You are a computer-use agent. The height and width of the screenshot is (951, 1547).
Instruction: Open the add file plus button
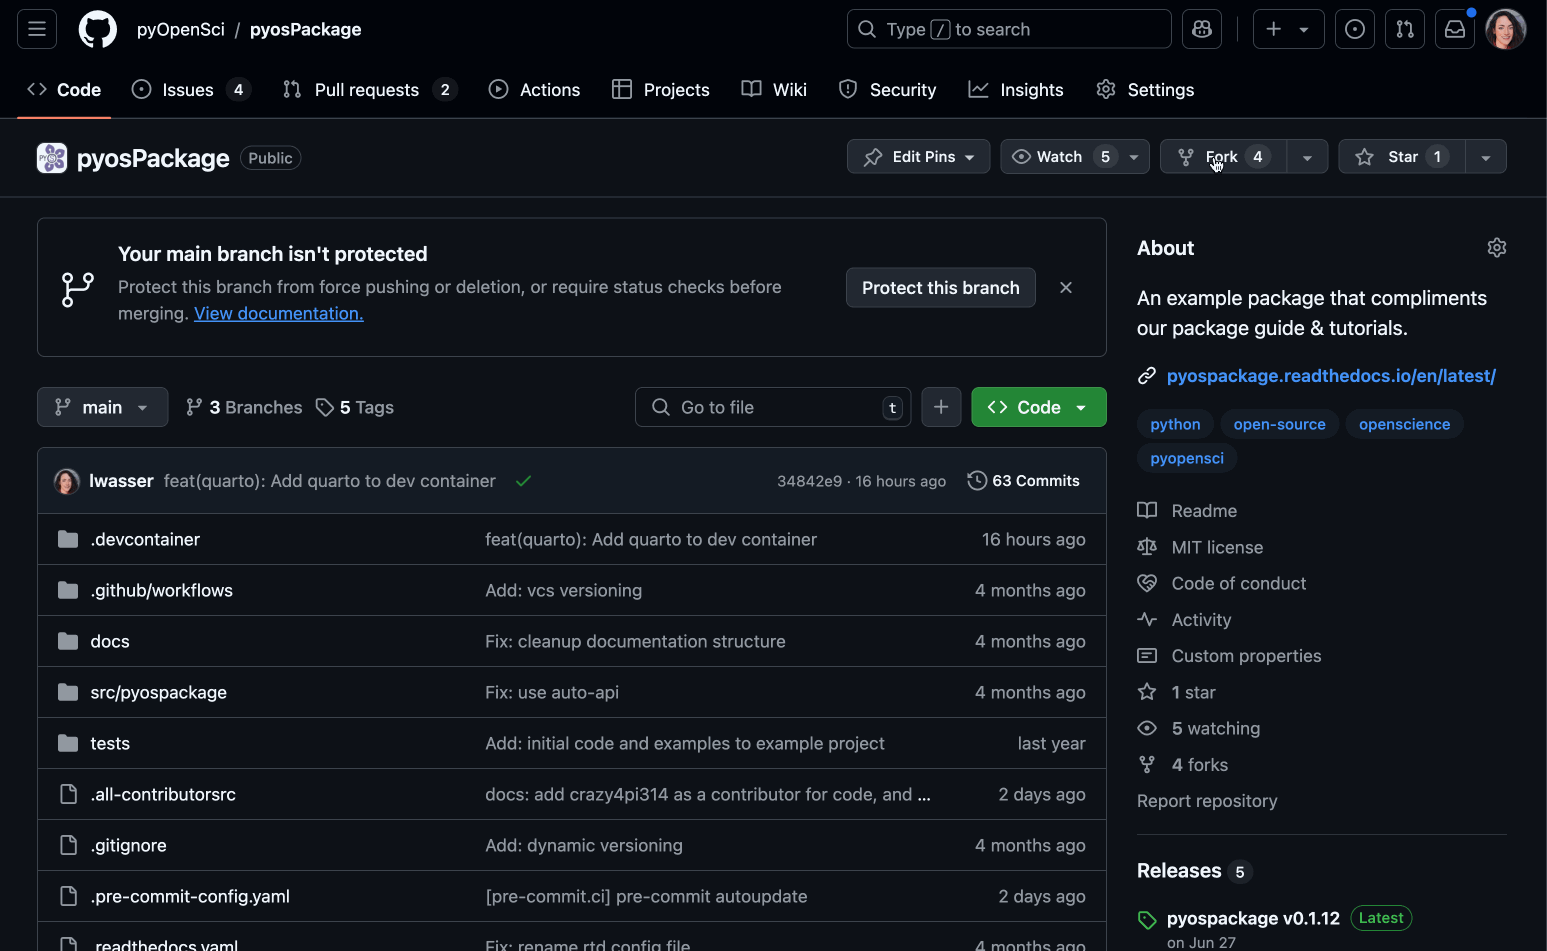pos(941,407)
